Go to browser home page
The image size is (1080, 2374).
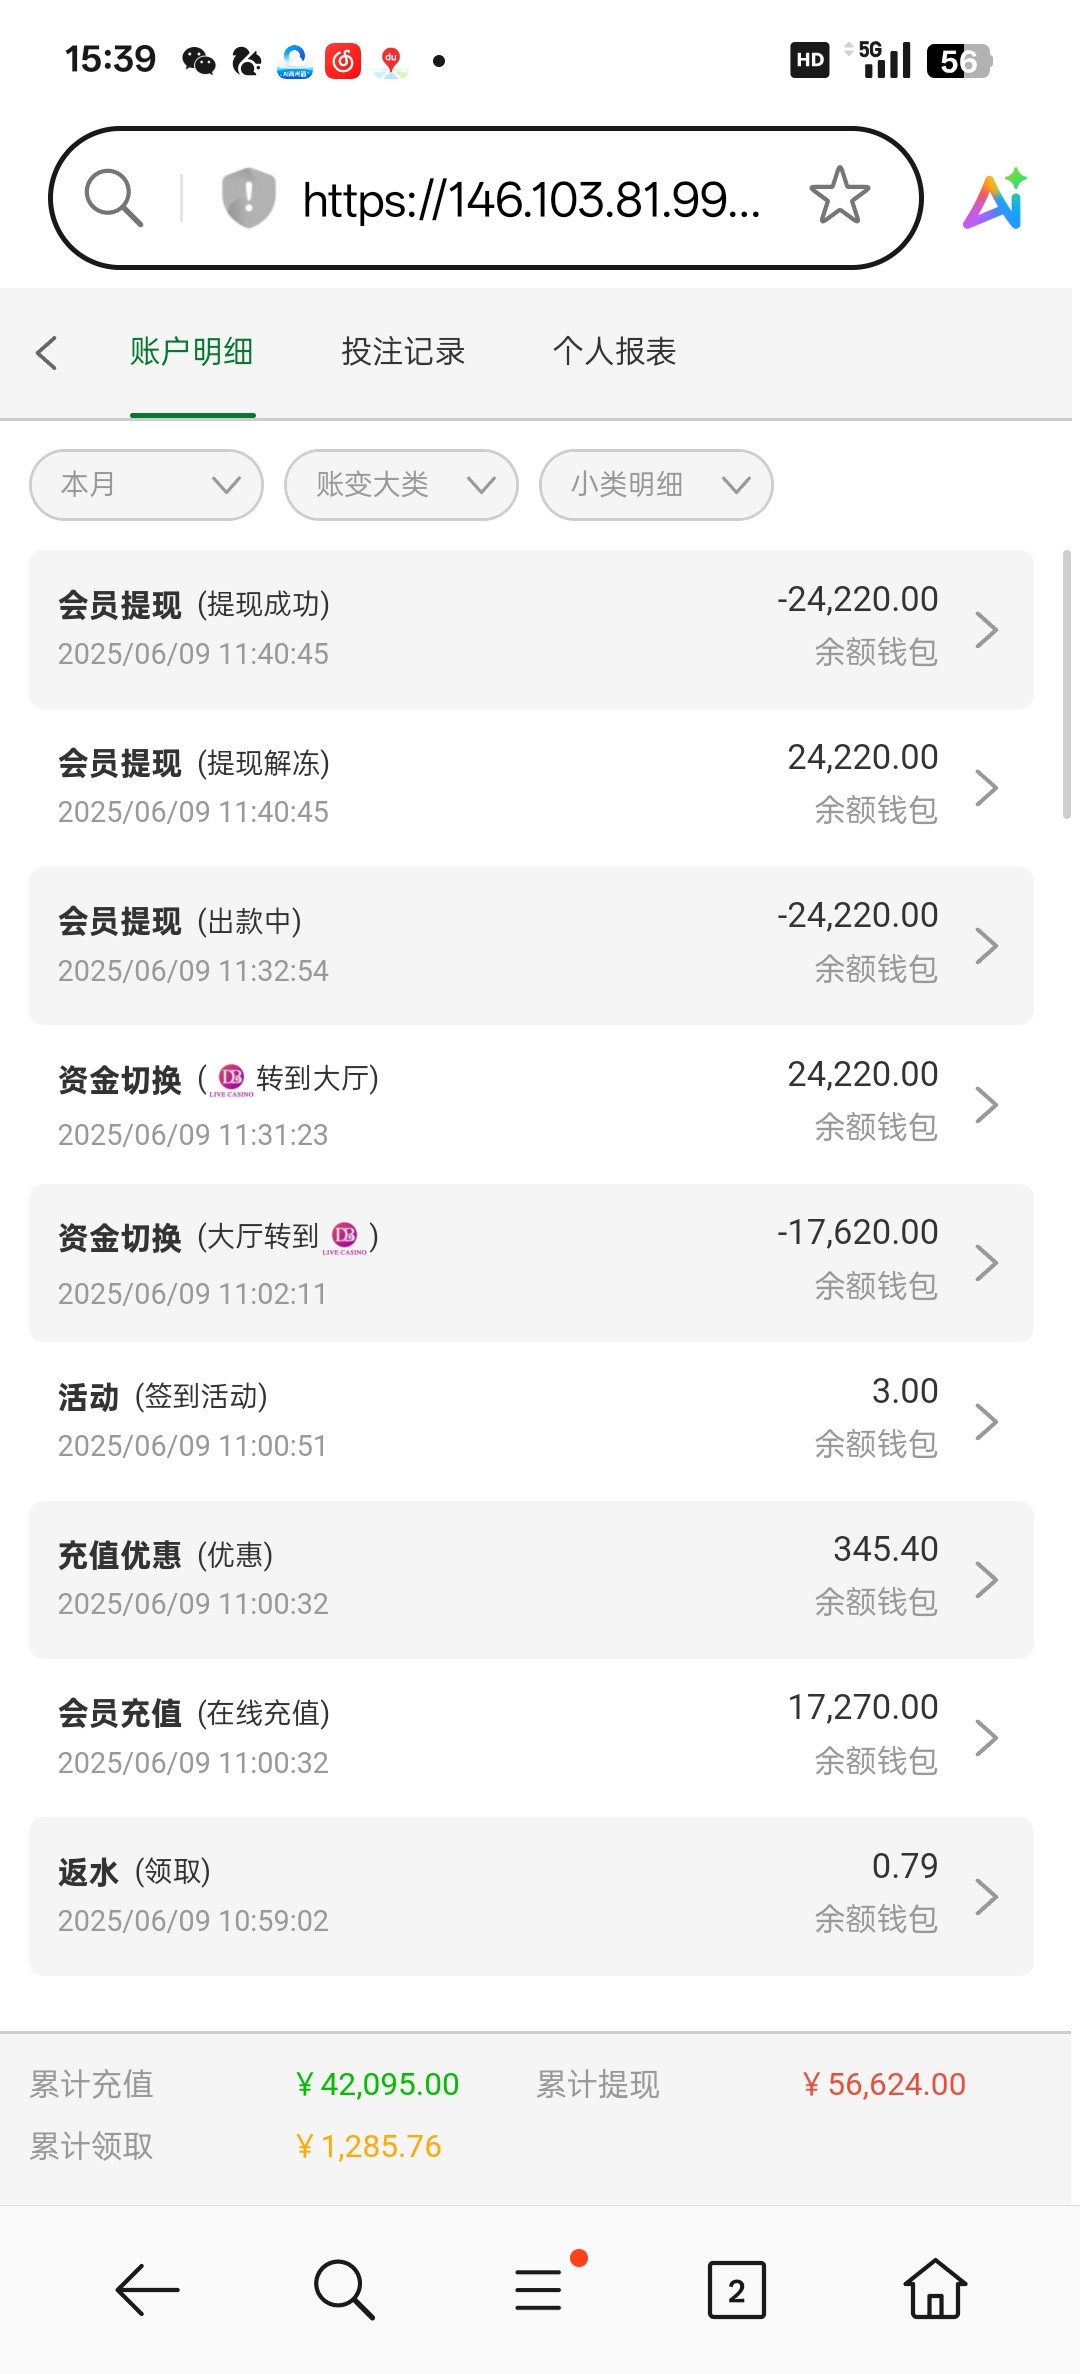(x=934, y=2289)
